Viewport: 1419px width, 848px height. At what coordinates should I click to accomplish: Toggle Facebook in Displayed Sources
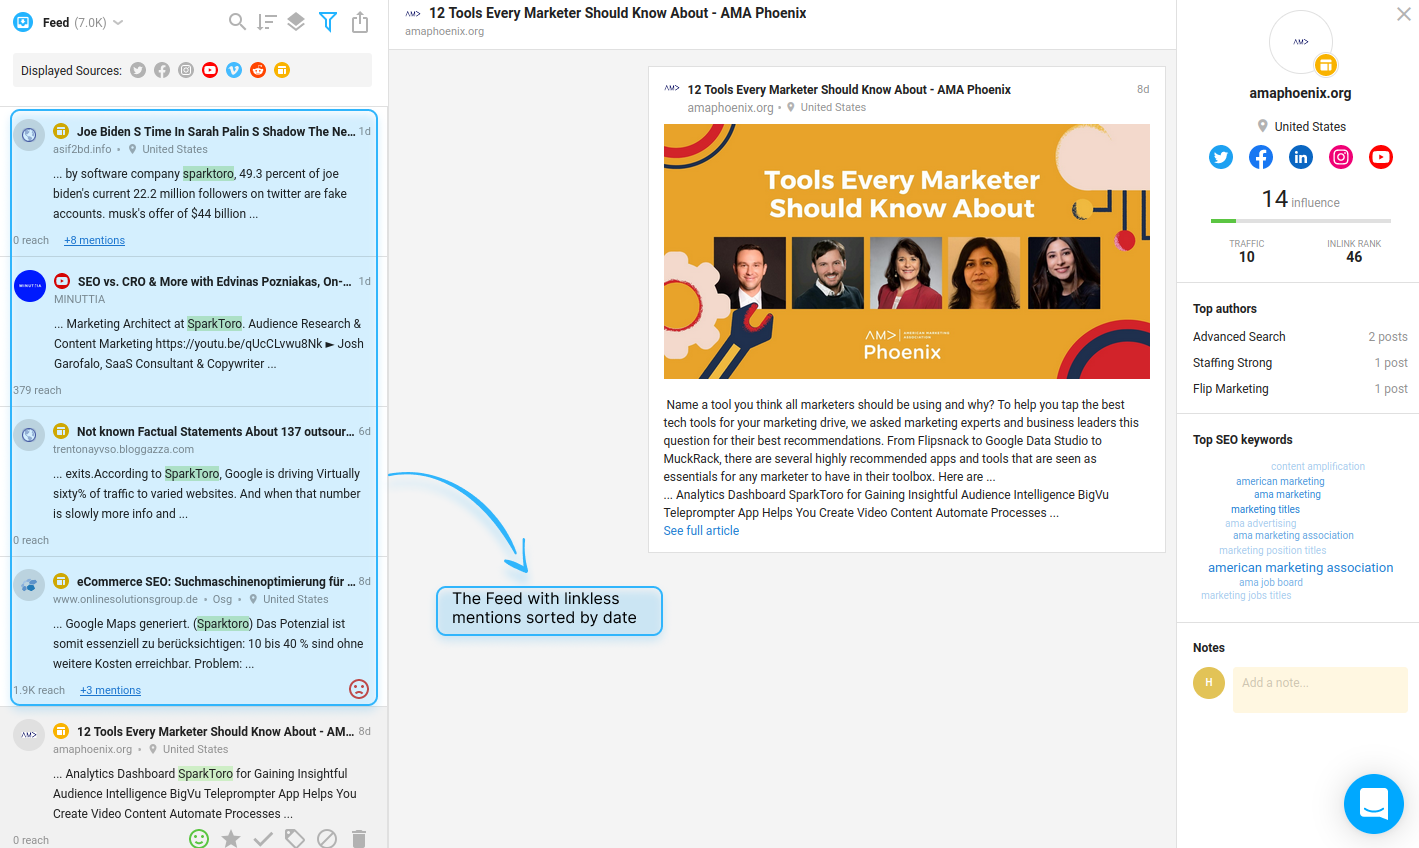click(162, 70)
